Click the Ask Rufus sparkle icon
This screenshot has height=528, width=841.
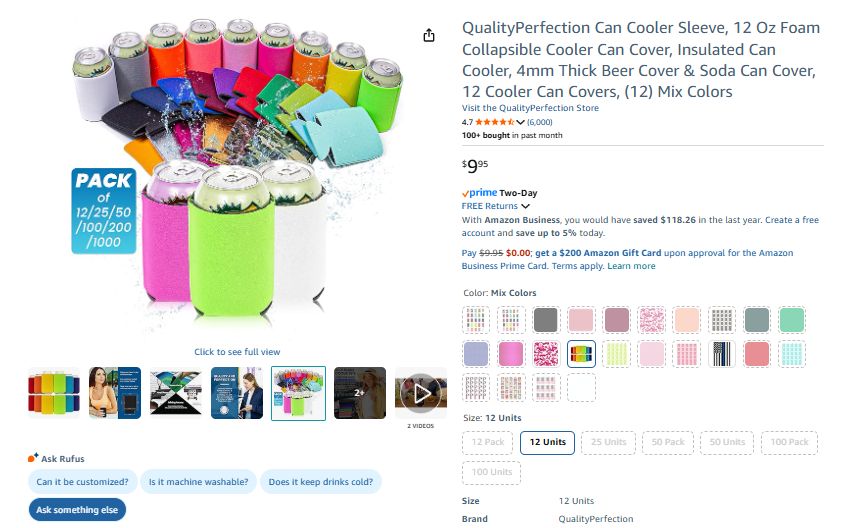(33, 458)
